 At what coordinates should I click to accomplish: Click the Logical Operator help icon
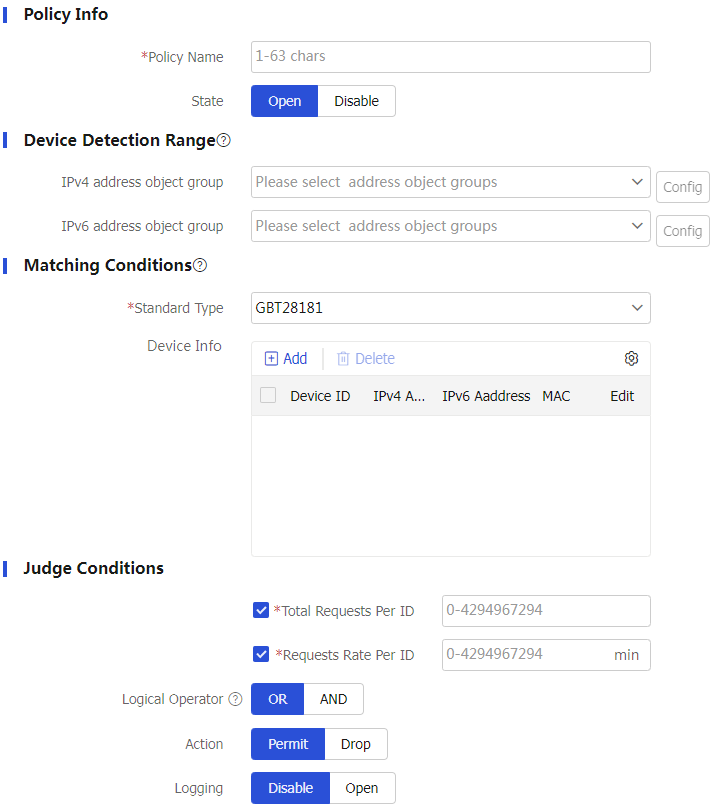(235, 700)
